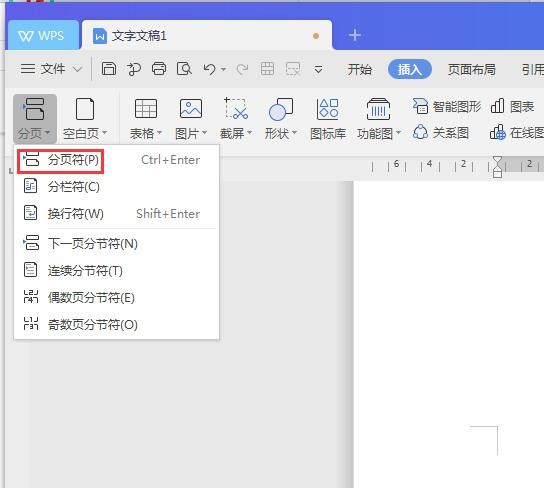The image size is (544, 488).
Task: Insert a 图表 chart
Action: coord(512,106)
